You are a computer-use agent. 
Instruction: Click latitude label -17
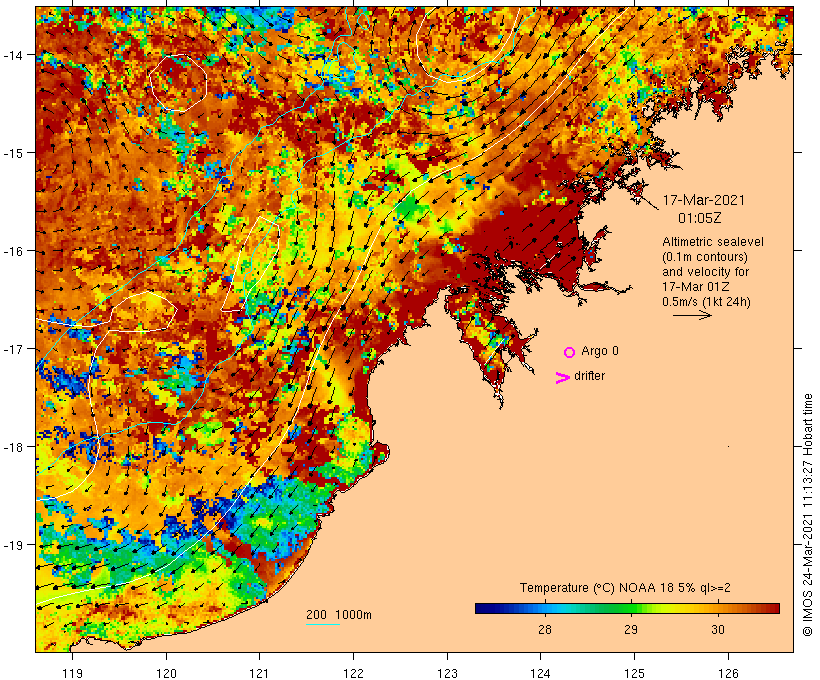click(12, 348)
